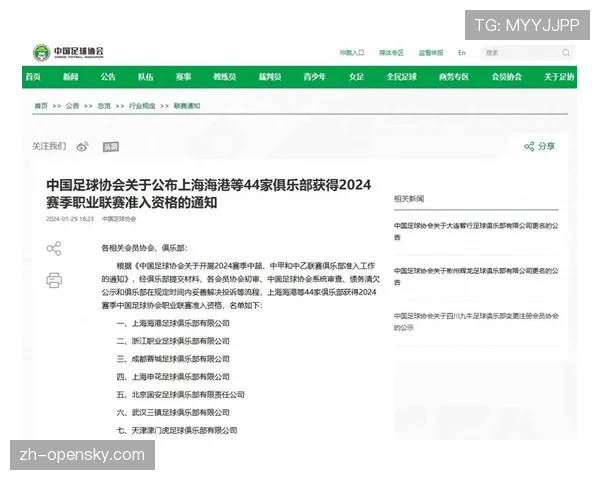Click the article date 2024-01-29
Viewport: 600px width, 480px height.
(70, 219)
